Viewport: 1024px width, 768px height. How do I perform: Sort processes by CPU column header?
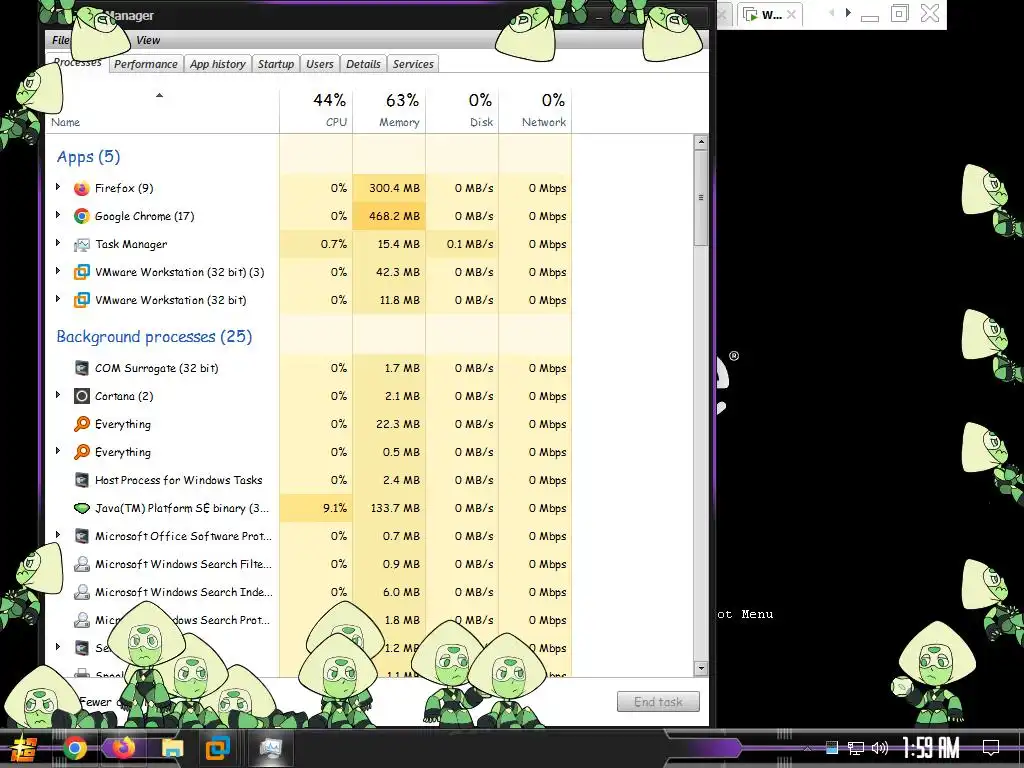(316, 110)
